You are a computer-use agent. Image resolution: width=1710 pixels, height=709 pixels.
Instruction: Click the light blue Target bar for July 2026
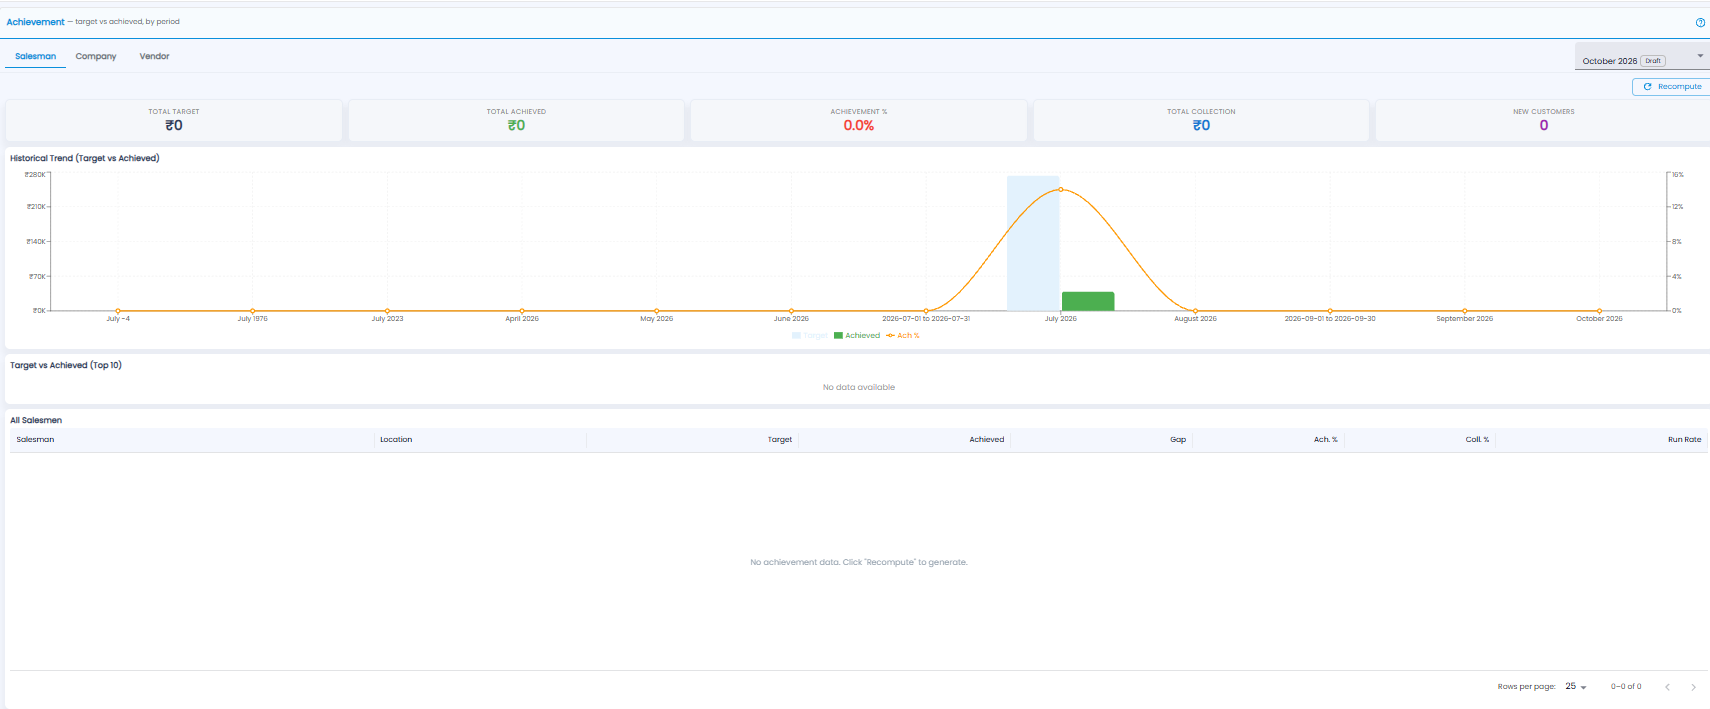pyautogui.click(x=1033, y=243)
